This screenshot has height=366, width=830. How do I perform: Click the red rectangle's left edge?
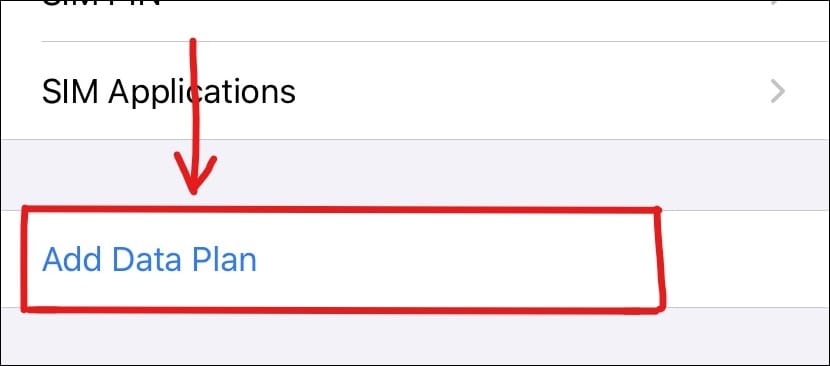tap(24, 260)
